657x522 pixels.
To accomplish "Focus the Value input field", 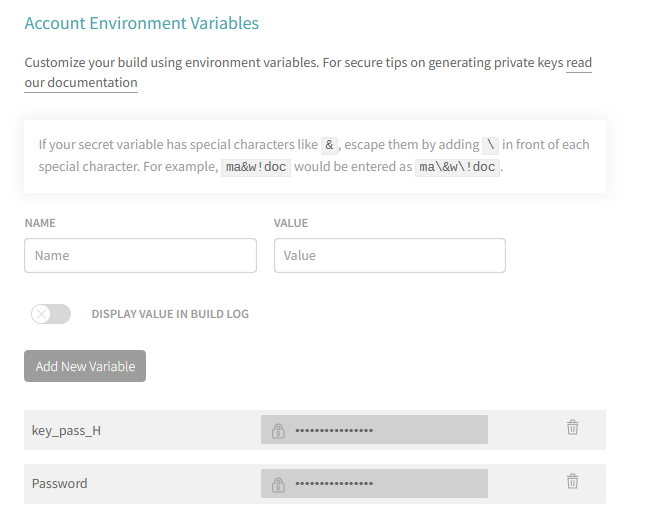I will pyautogui.click(x=389, y=255).
